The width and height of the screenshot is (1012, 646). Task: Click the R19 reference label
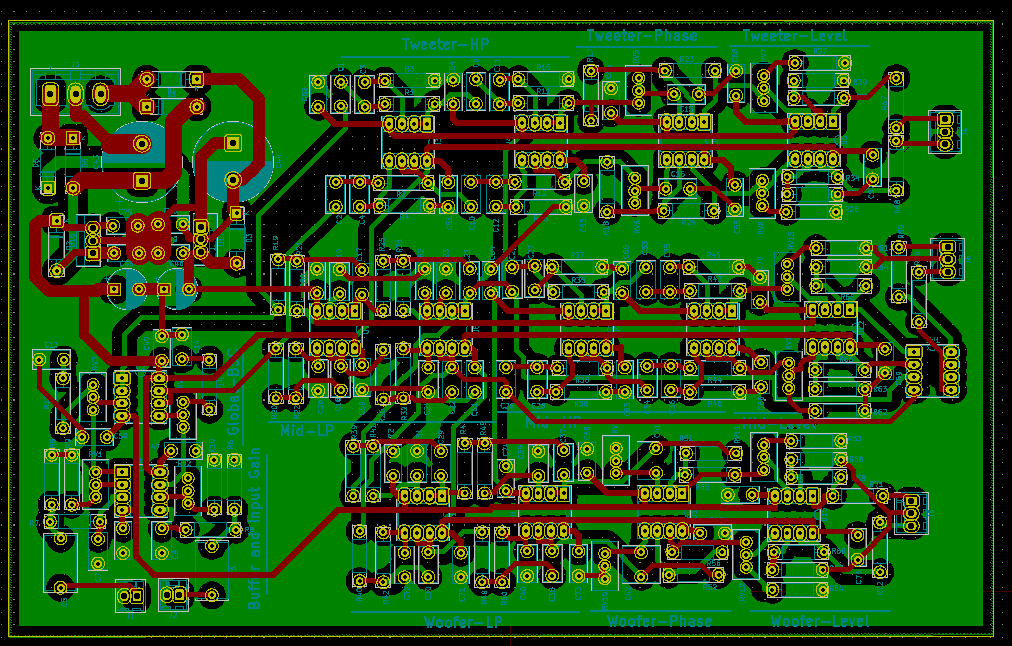pyautogui.click(x=276, y=242)
